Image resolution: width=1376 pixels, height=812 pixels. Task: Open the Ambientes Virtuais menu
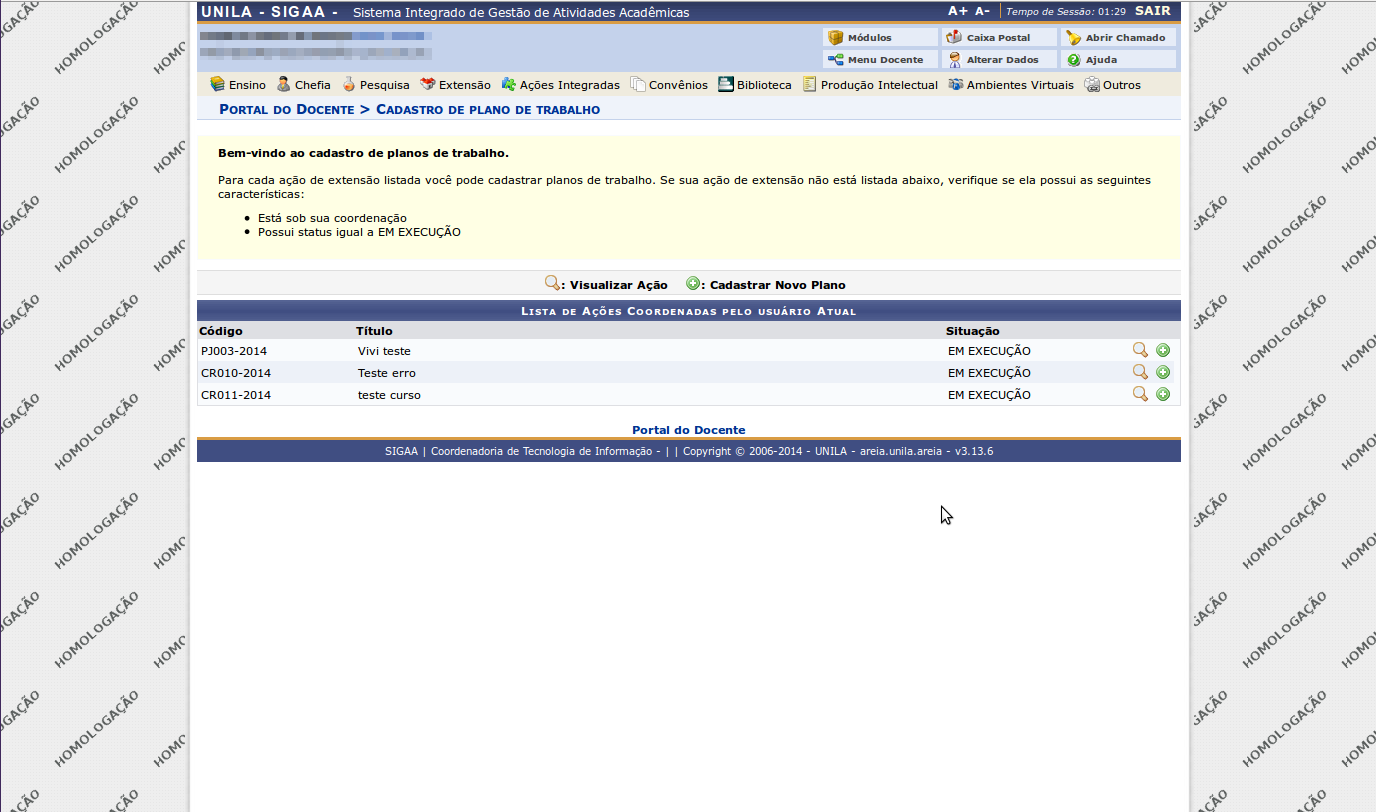point(1020,85)
